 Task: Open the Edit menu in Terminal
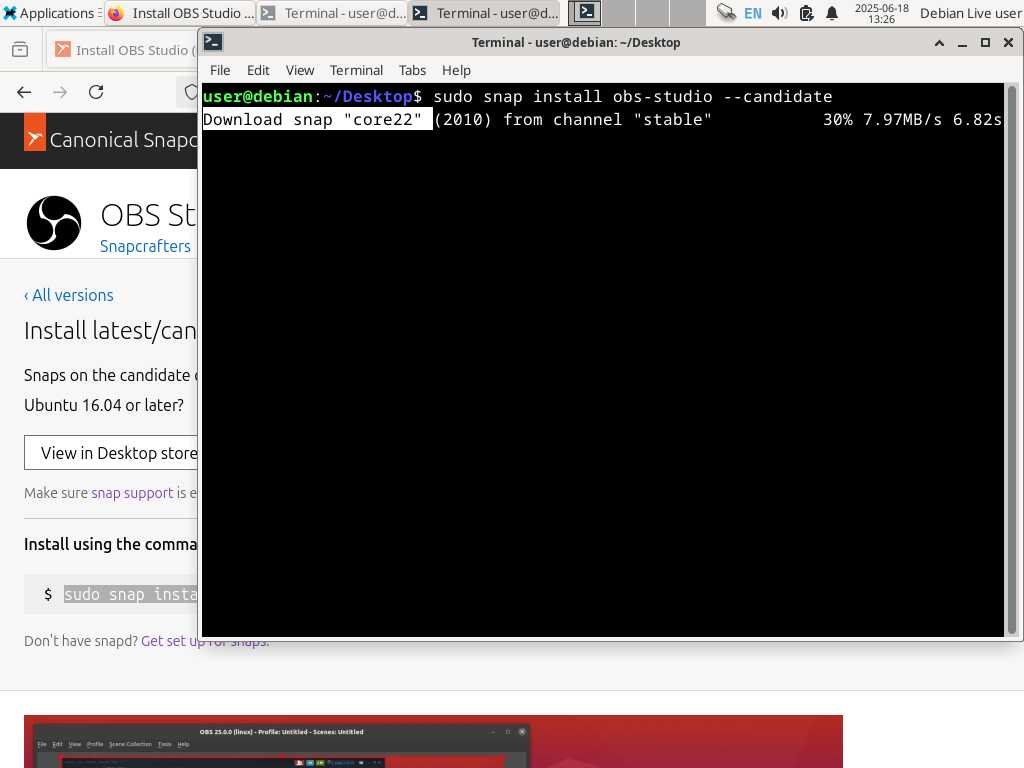pyautogui.click(x=258, y=71)
